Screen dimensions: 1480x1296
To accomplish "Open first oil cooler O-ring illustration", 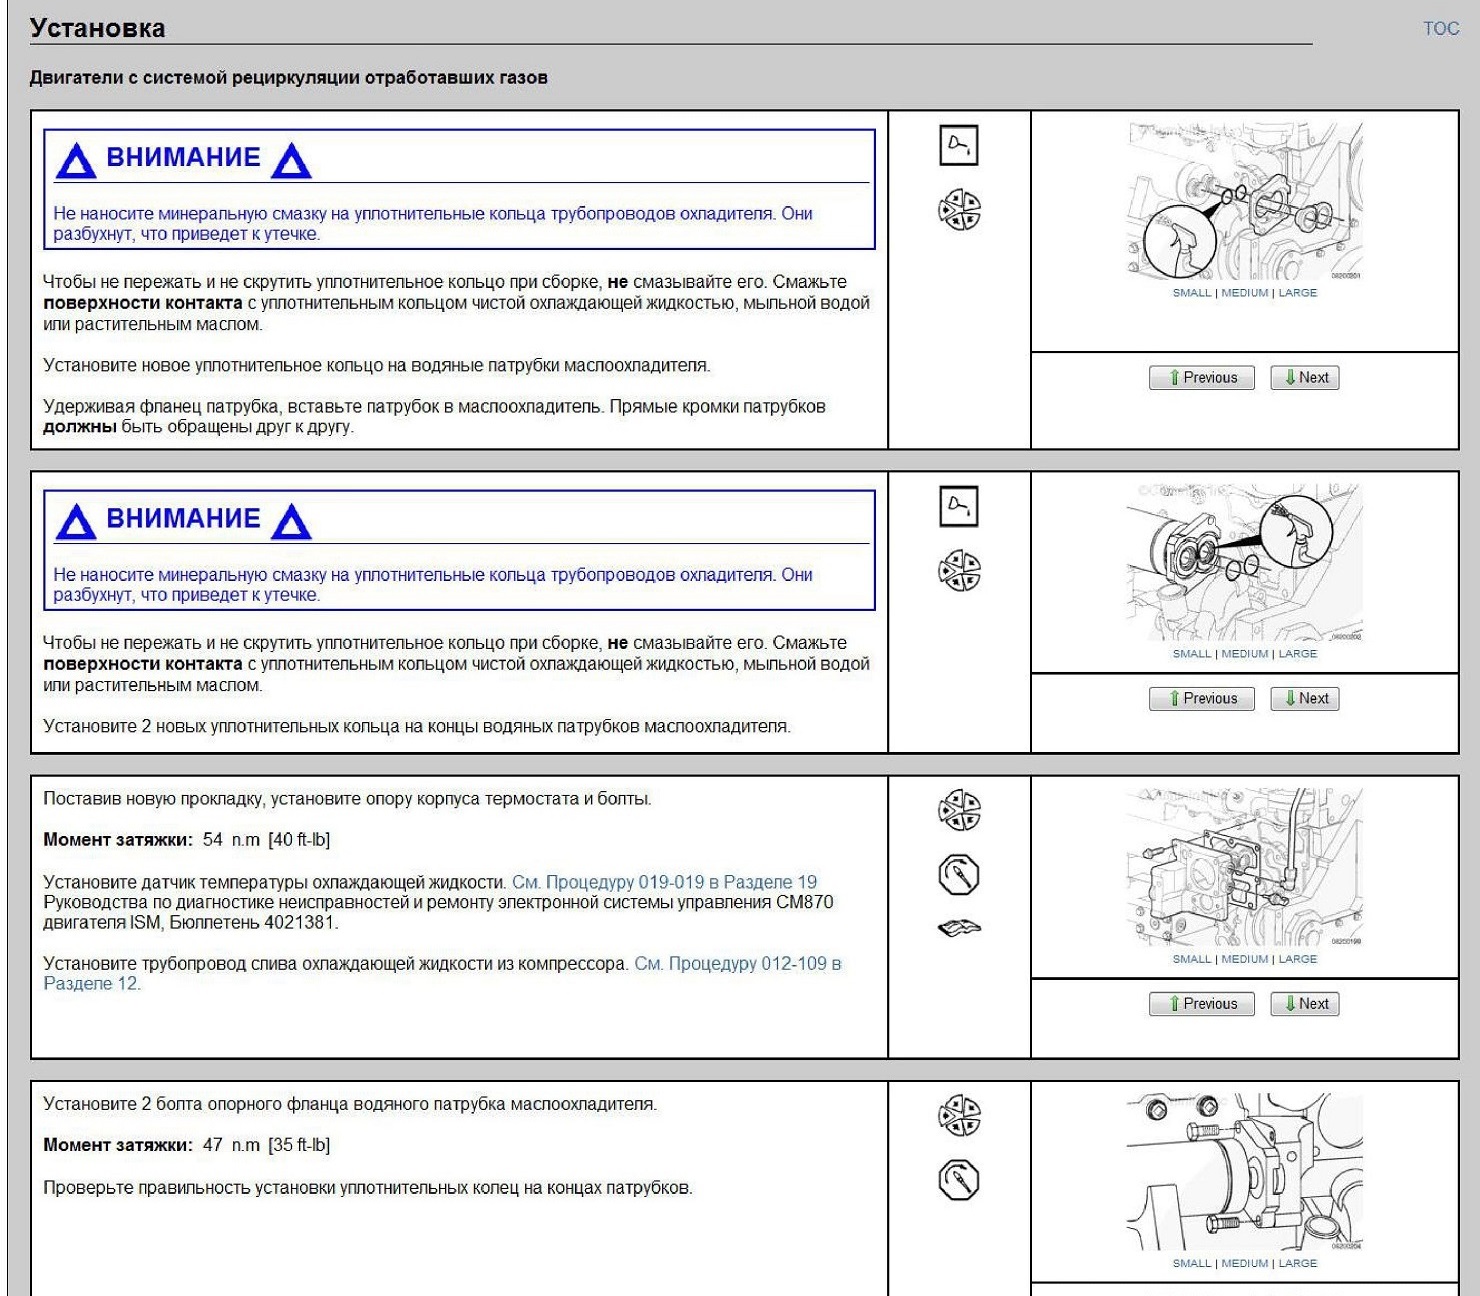I will tap(1244, 202).
